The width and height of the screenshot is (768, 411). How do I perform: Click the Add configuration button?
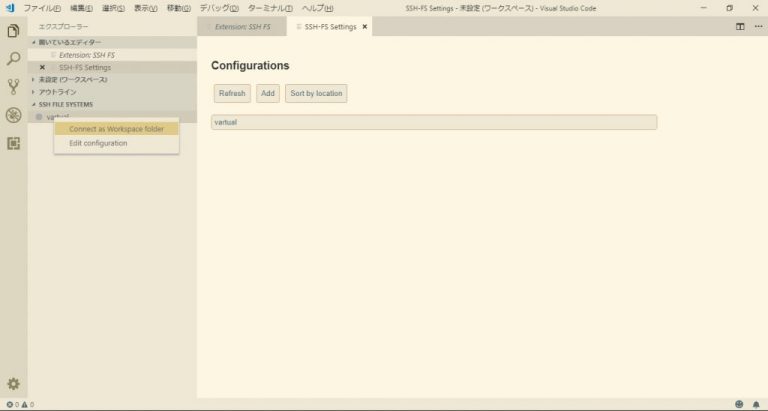point(268,94)
